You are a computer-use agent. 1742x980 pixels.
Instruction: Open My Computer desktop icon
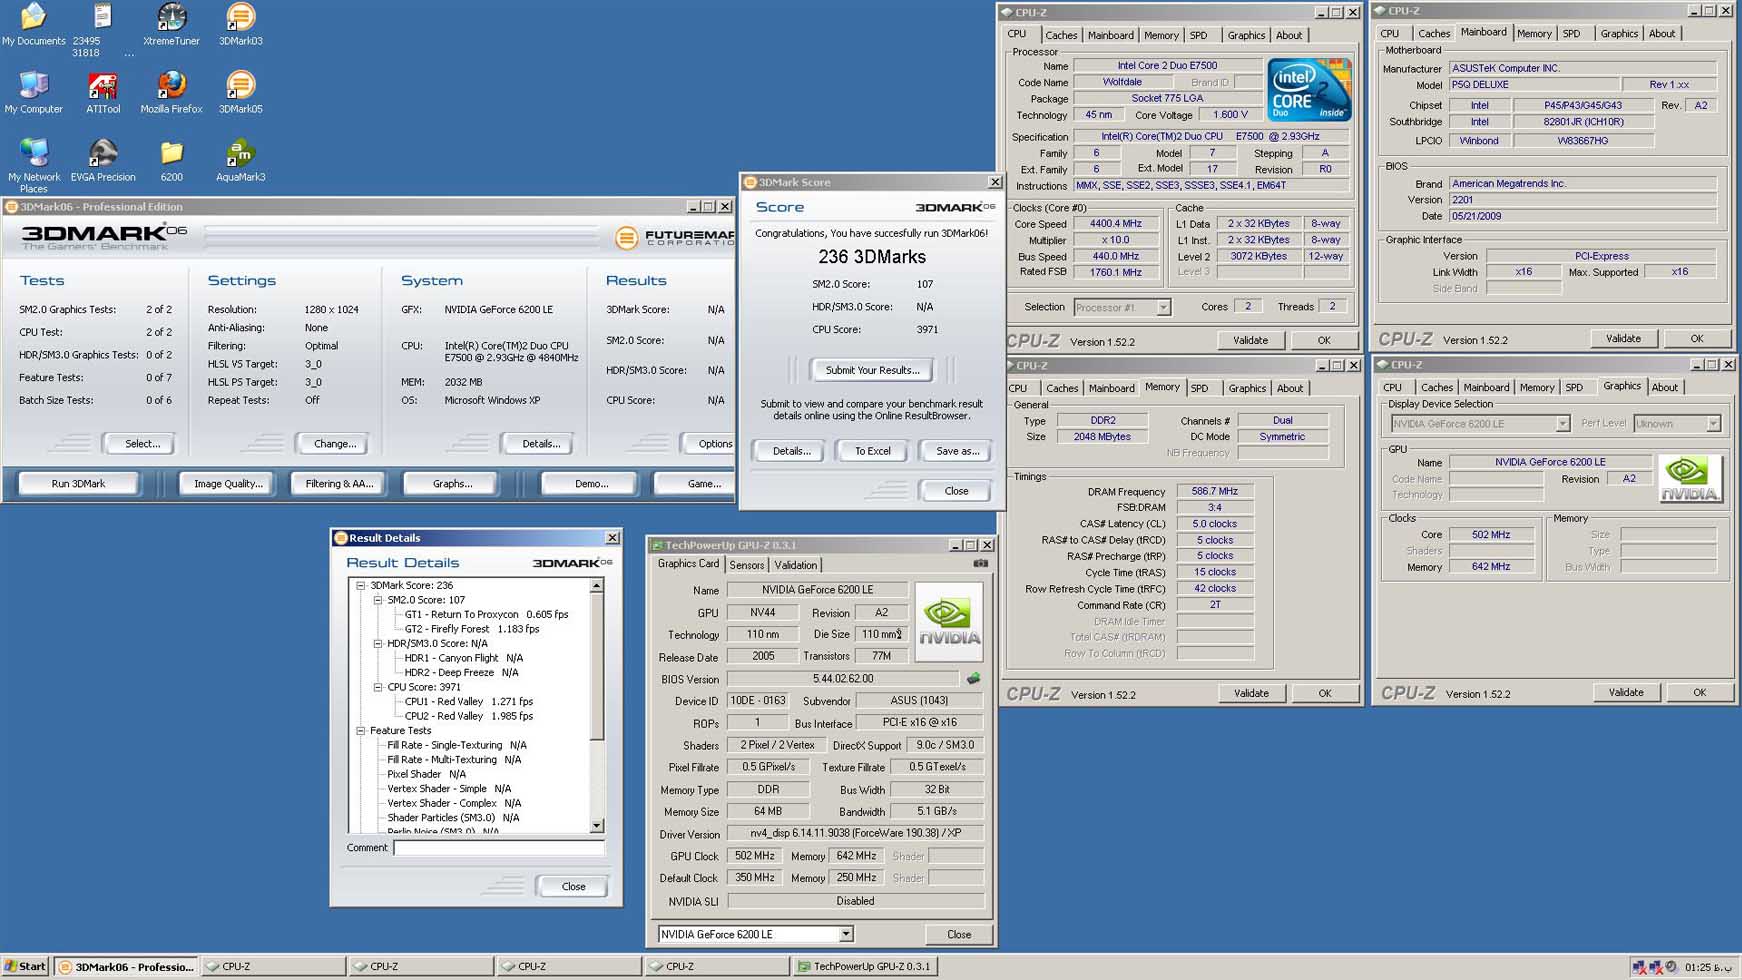coord(33,93)
